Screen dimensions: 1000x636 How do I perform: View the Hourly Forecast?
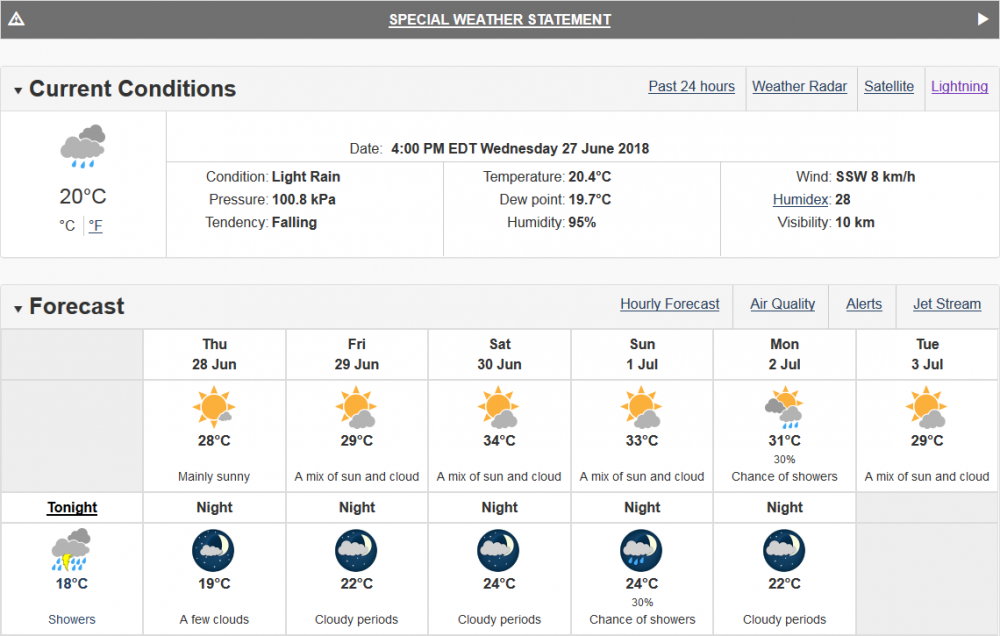coord(670,304)
